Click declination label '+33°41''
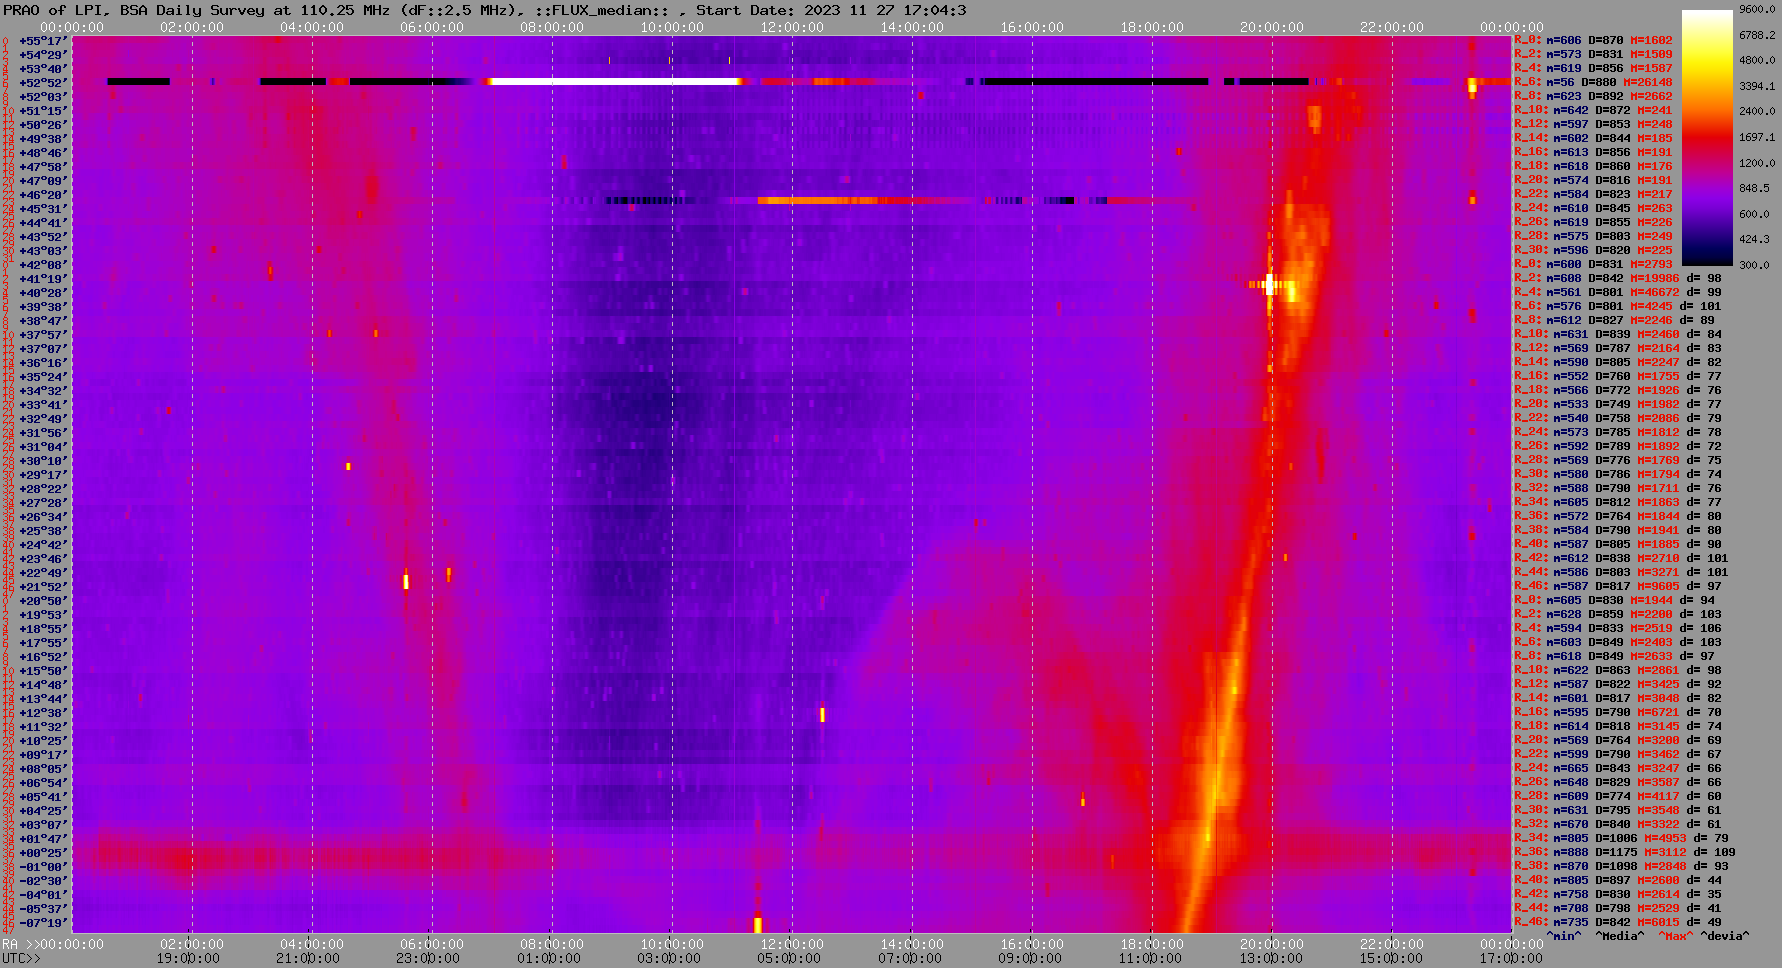Image resolution: width=1782 pixels, height=968 pixels. click(x=43, y=405)
